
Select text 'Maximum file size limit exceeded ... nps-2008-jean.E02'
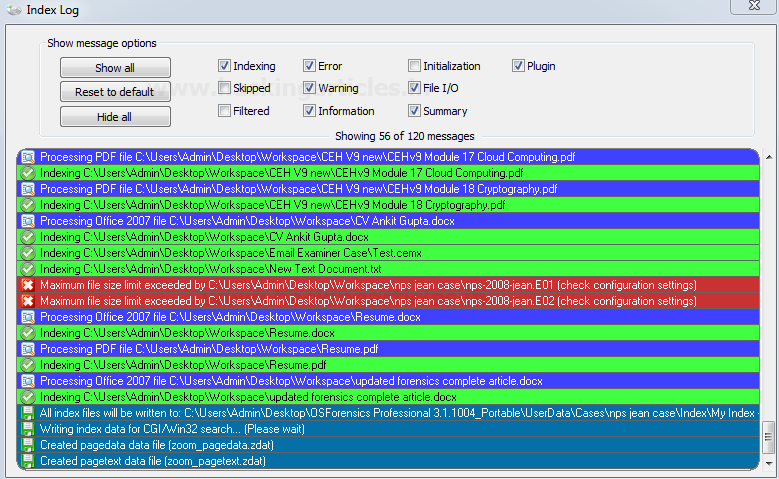(368, 301)
